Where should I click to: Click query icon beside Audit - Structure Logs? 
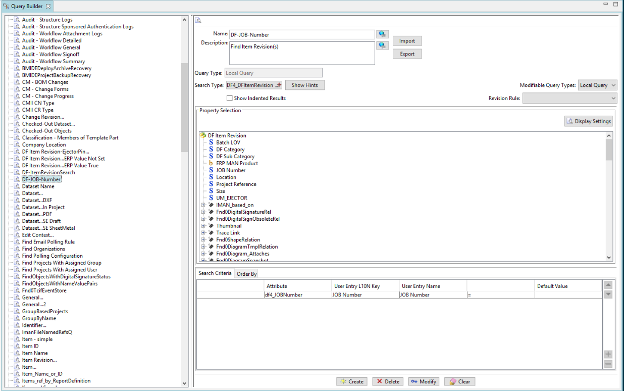coord(17,20)
